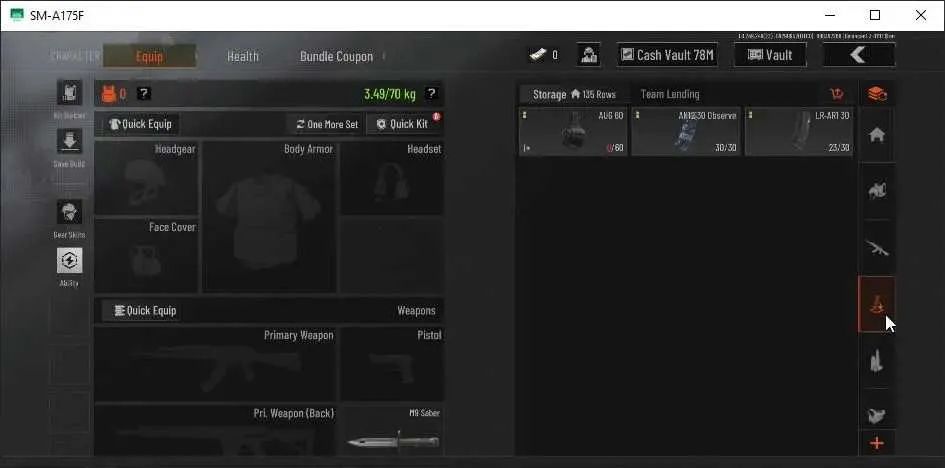Select the Pistol weapon slot
Image resolution: width=945 pixels, height=468 pixels.
click(392, 364)
